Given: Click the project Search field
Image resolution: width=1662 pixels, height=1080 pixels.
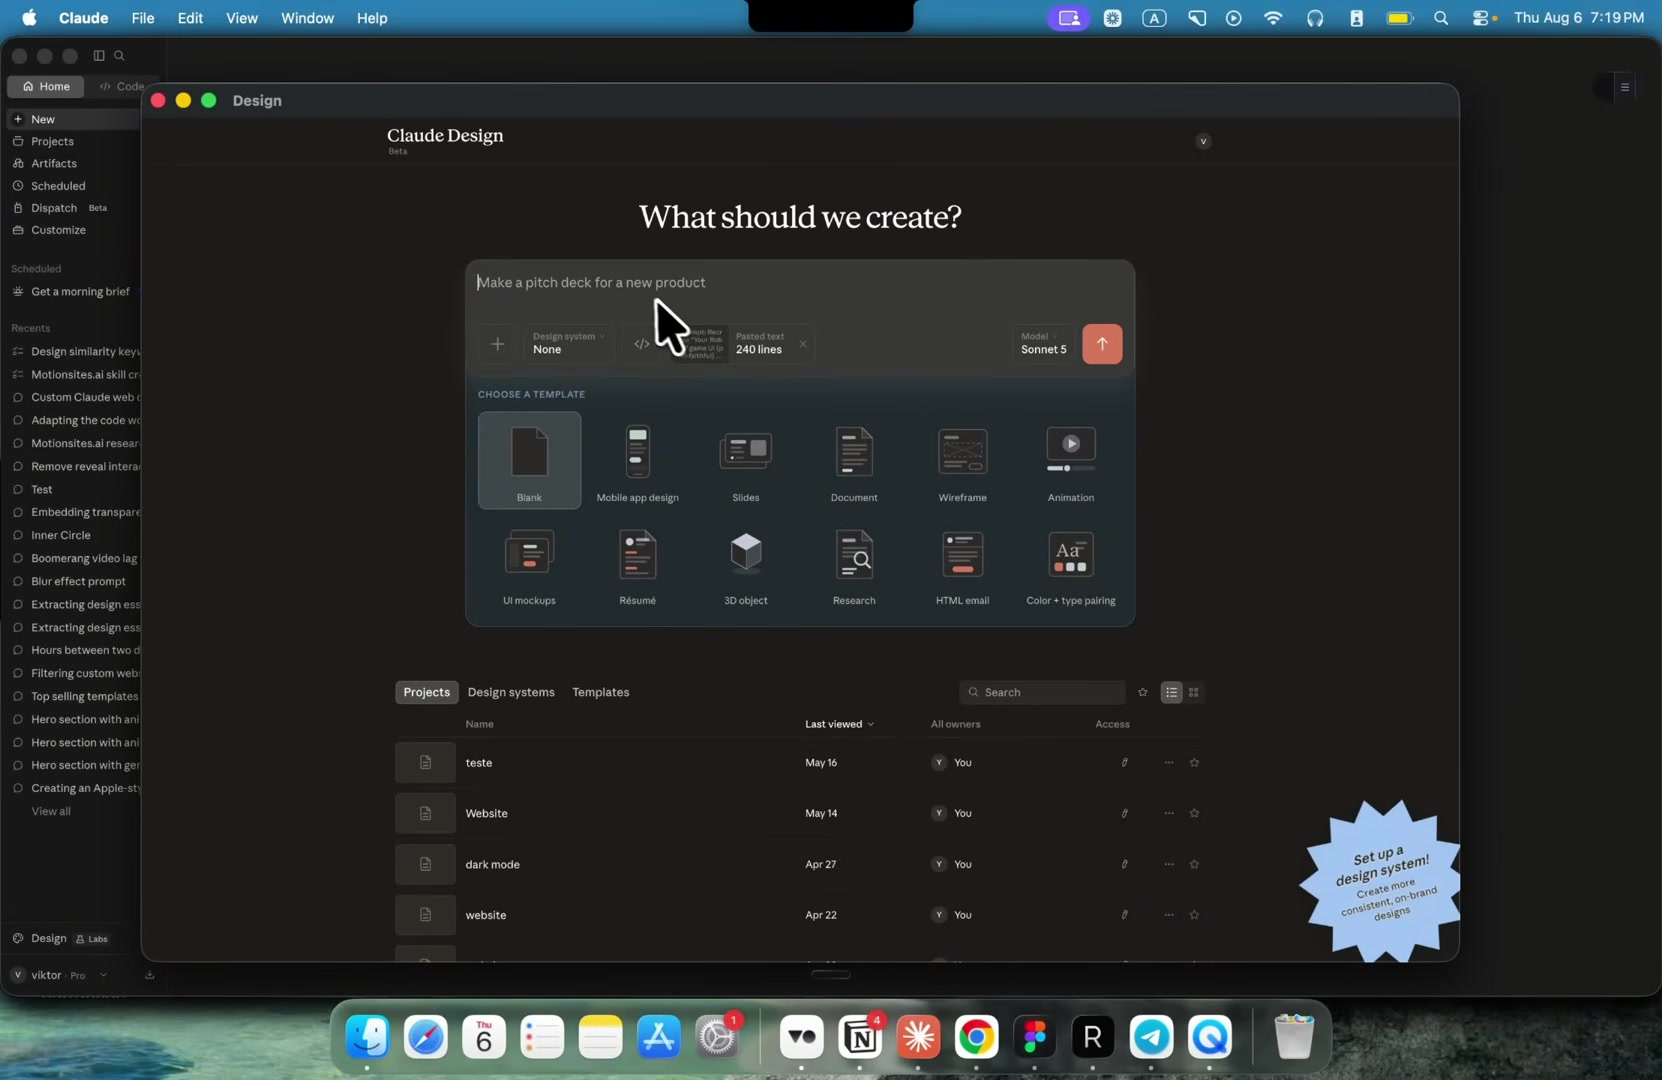Looking at the screenshot, I should (1042, 692).
